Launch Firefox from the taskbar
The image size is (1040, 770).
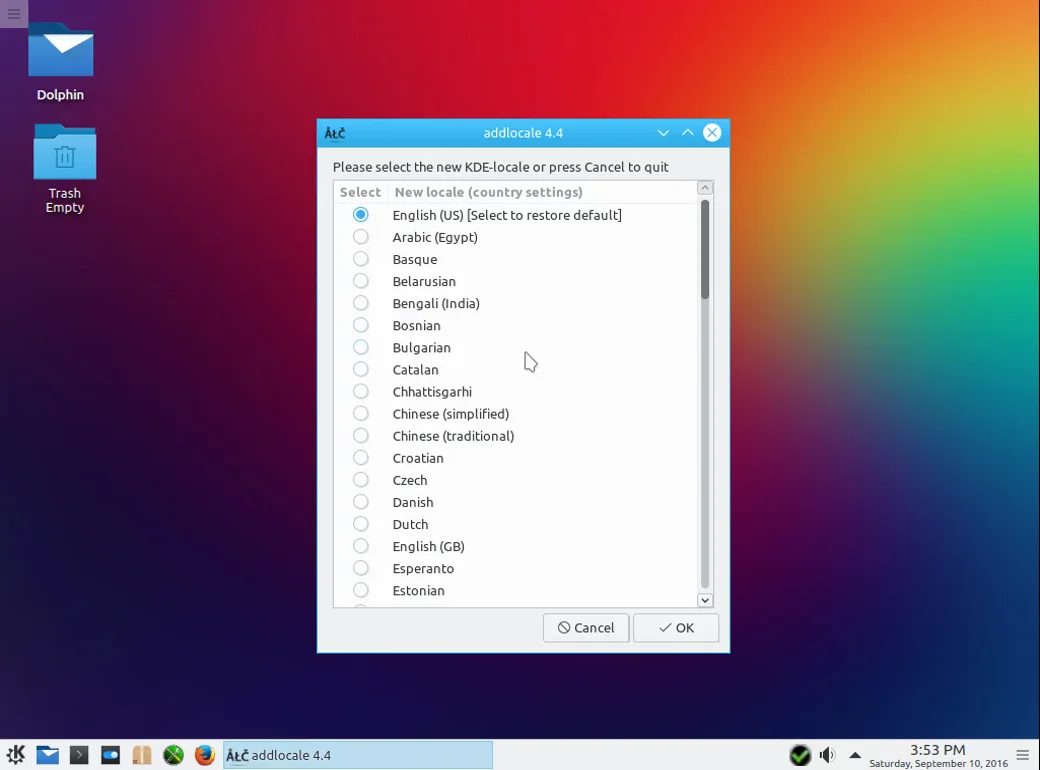pos(205,755)
